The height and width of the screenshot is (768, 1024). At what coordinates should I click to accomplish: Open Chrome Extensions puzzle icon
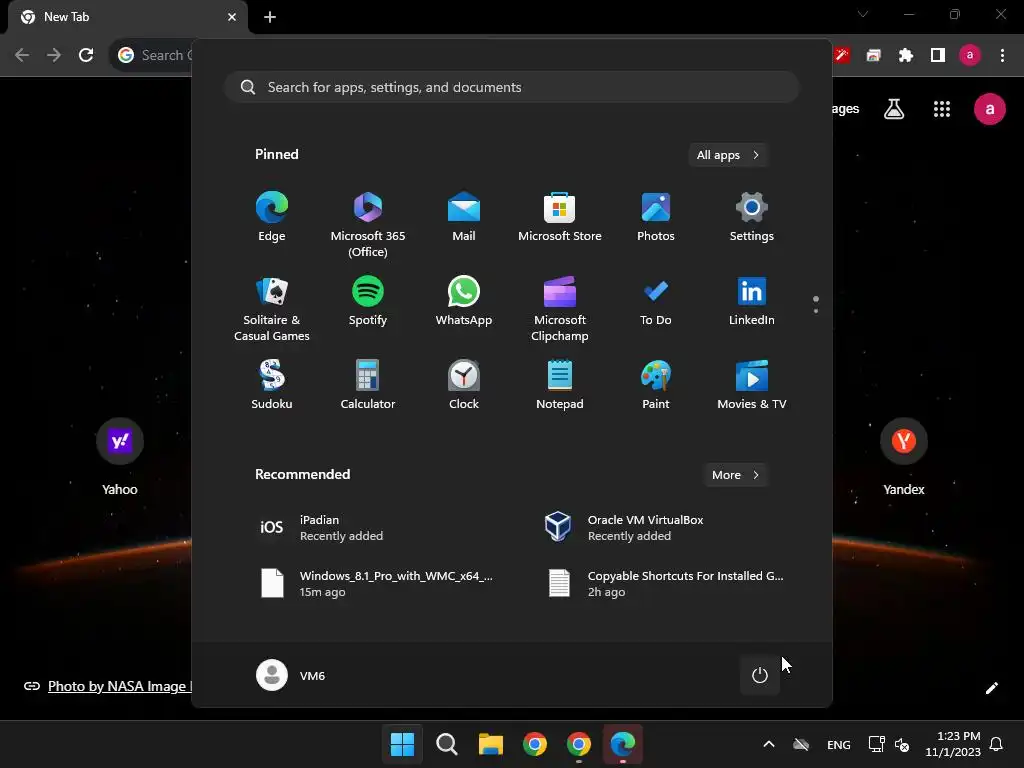click(x=905, y=56)
